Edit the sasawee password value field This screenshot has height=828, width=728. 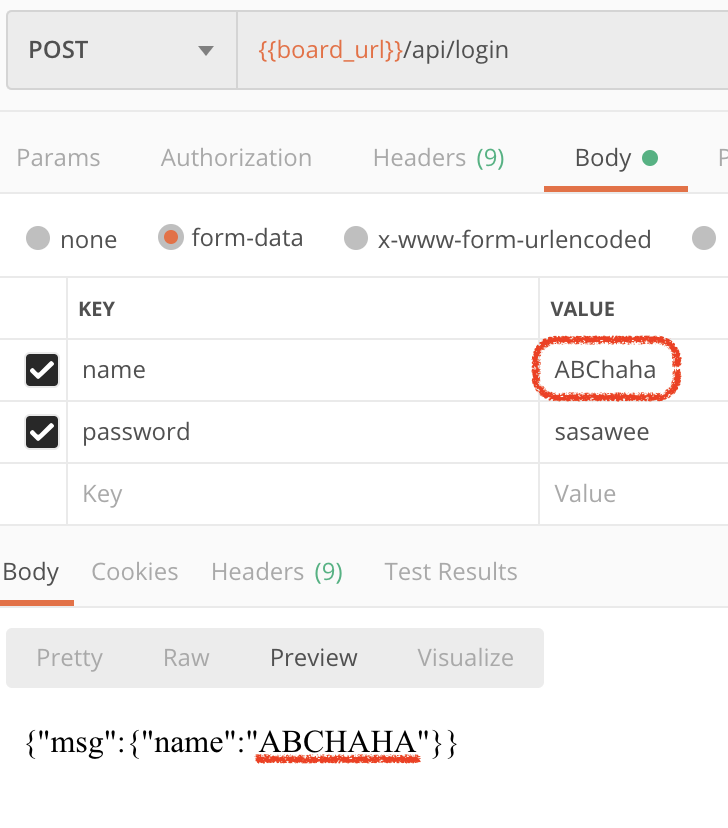634,432
